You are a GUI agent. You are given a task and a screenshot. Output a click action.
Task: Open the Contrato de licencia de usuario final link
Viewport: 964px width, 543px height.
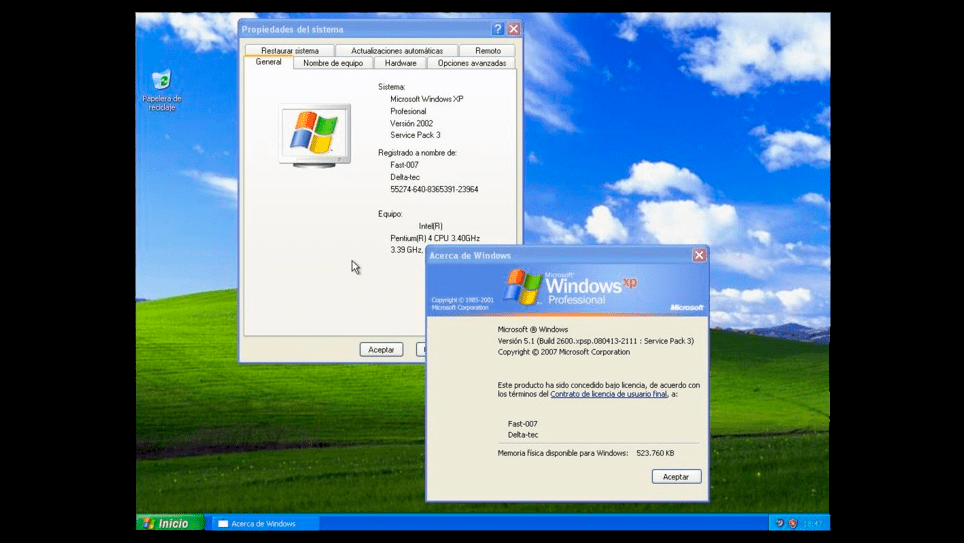[x=609, y=394]
